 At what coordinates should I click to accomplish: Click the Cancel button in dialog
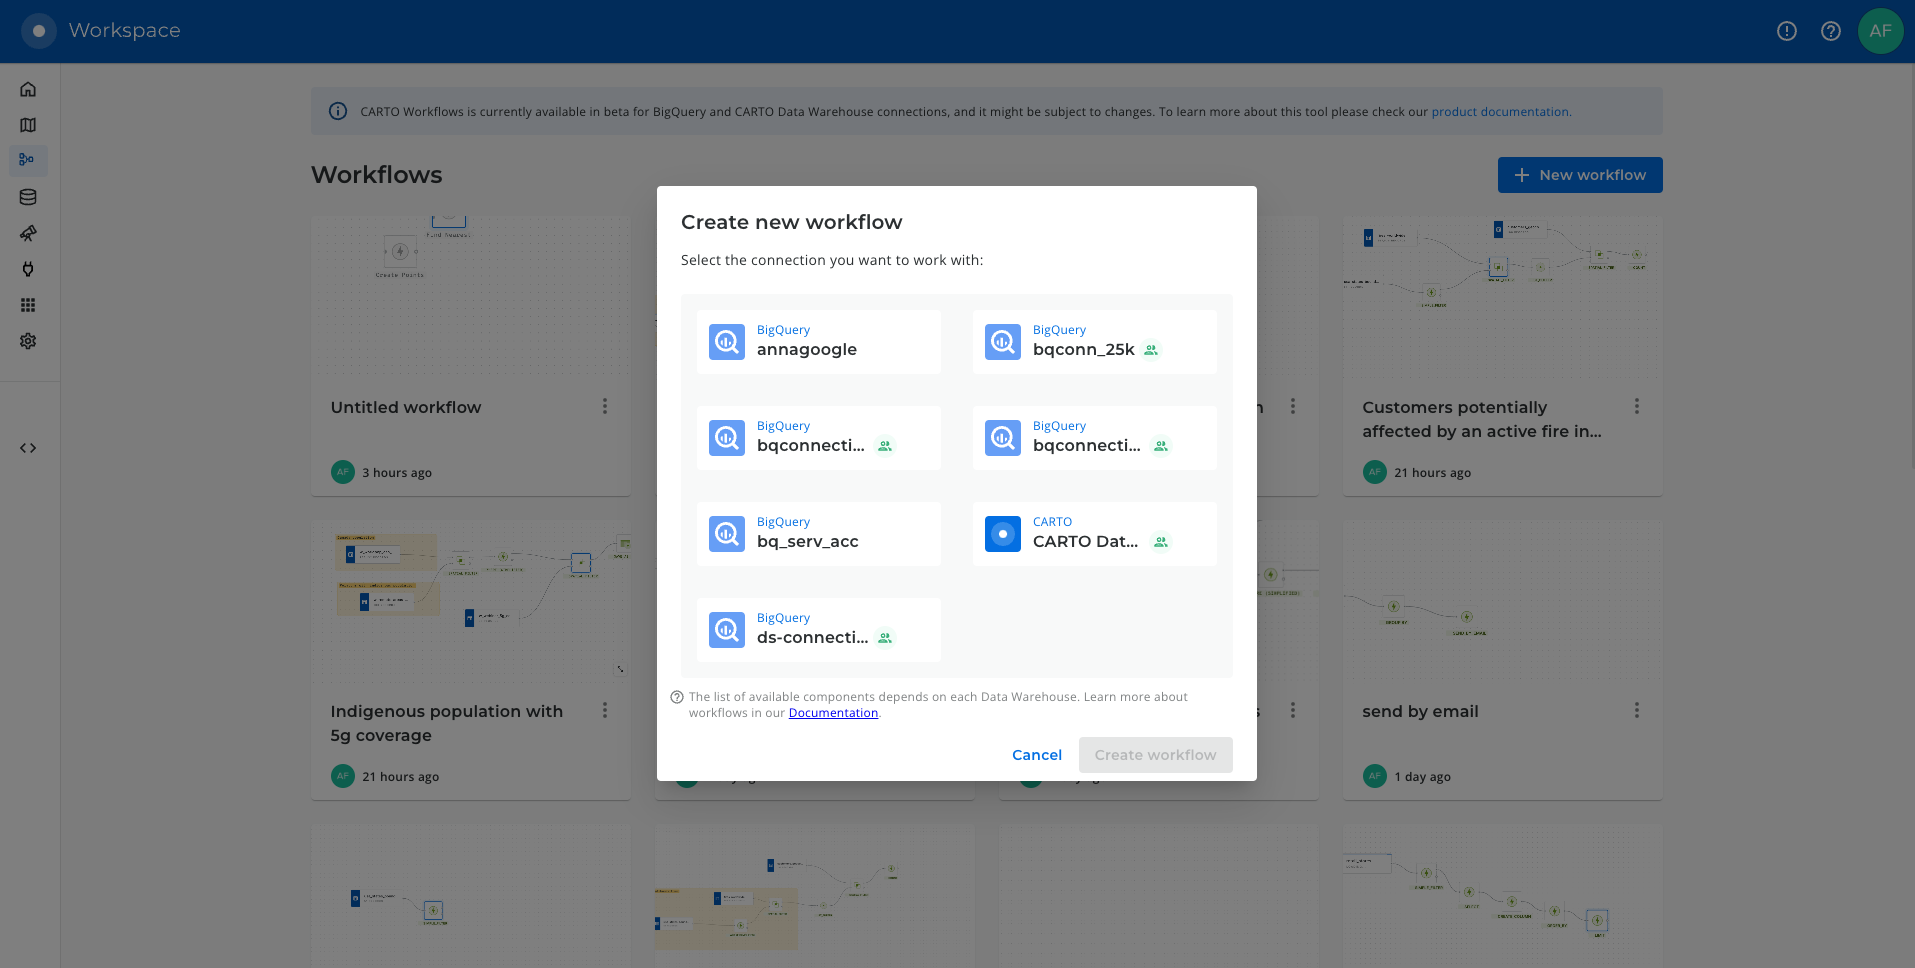click(x=1037, y=755)
